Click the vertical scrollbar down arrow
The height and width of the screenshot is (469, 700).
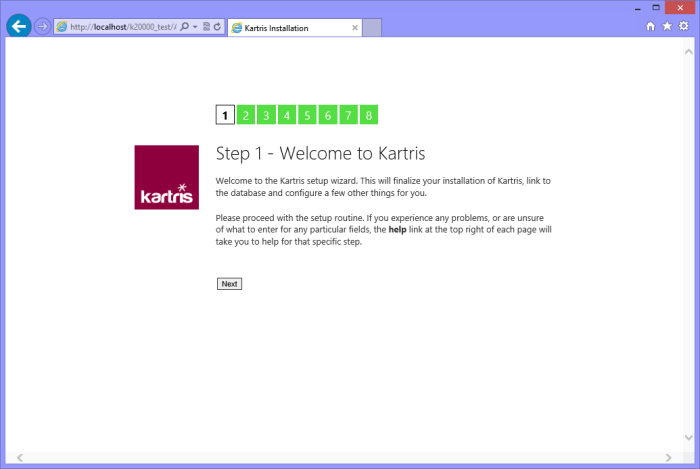688,437
